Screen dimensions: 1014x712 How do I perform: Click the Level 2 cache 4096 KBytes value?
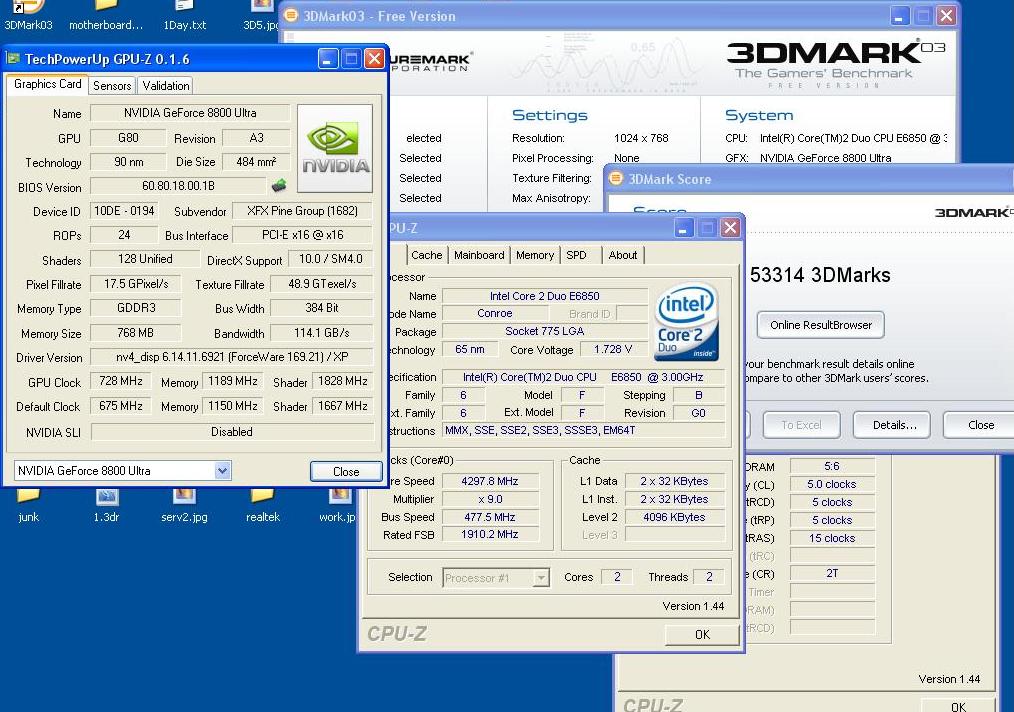click(x=674, y=517)
